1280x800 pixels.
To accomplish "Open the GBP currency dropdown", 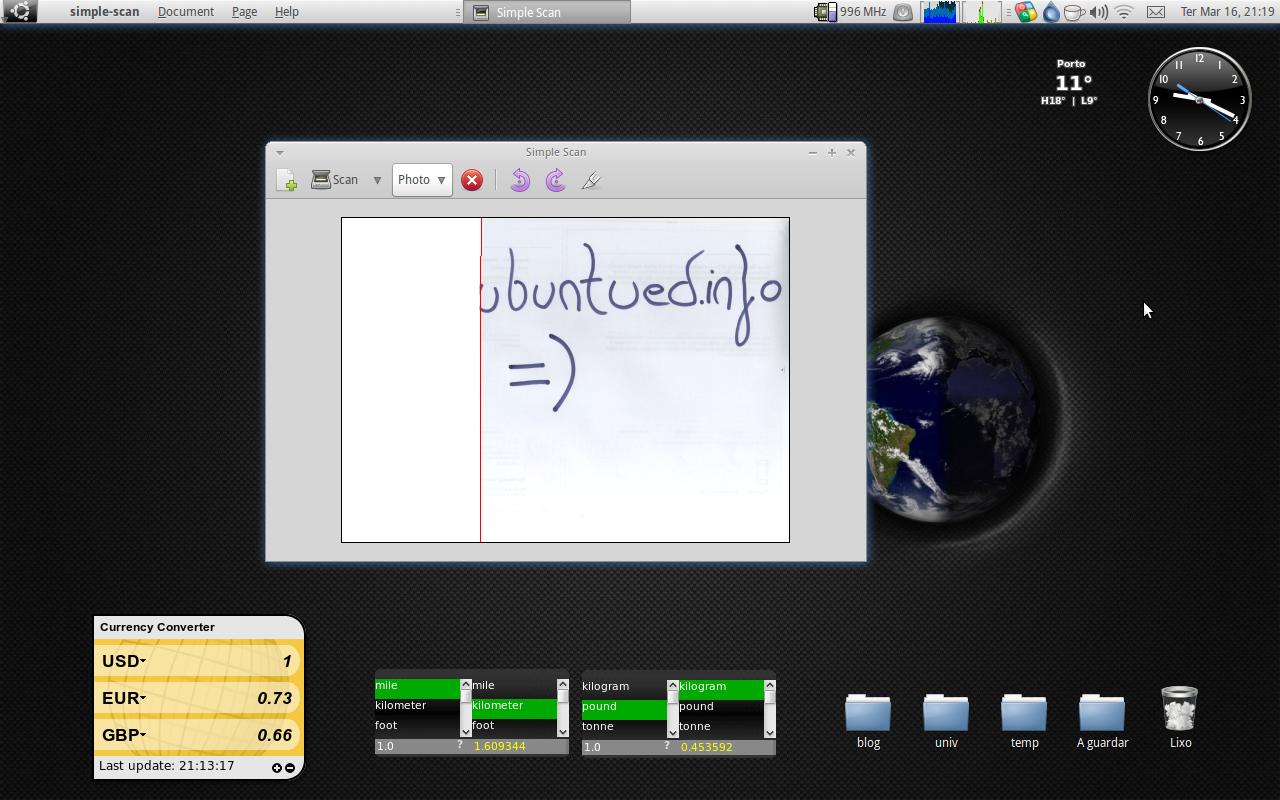I will tap(124, 735).
